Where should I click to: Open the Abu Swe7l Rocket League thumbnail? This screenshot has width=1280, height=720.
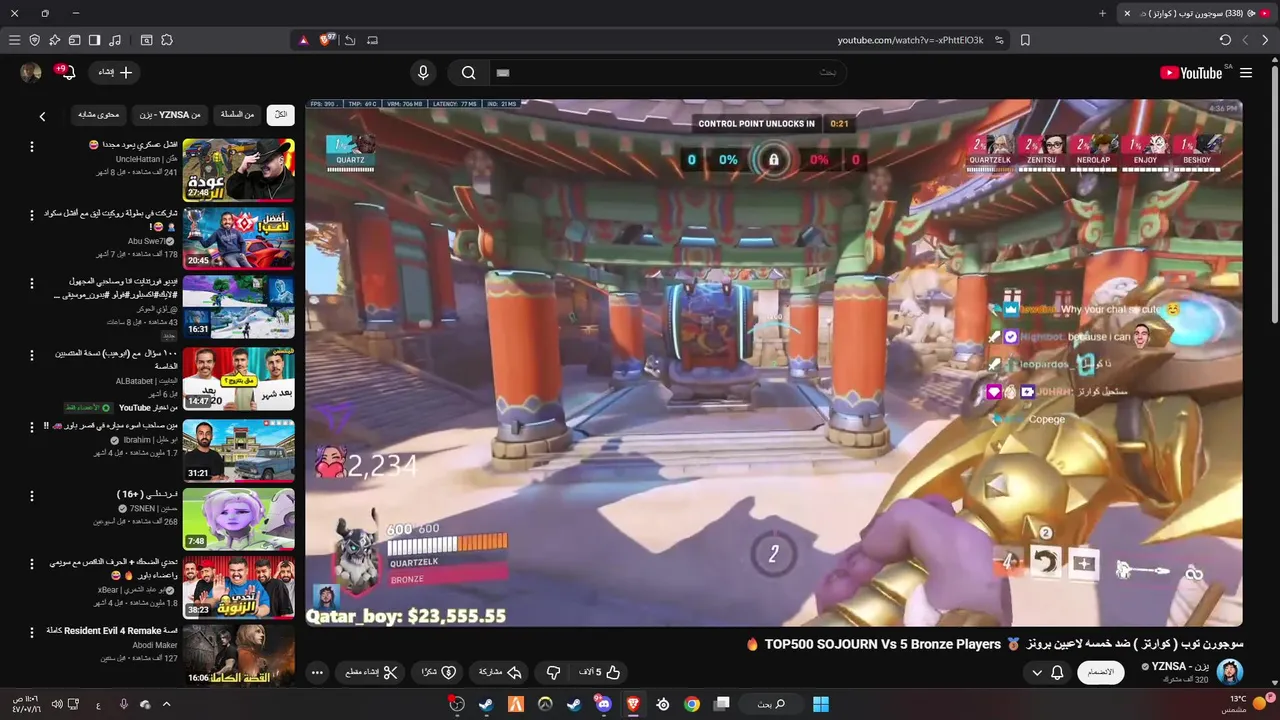[239, 238]
